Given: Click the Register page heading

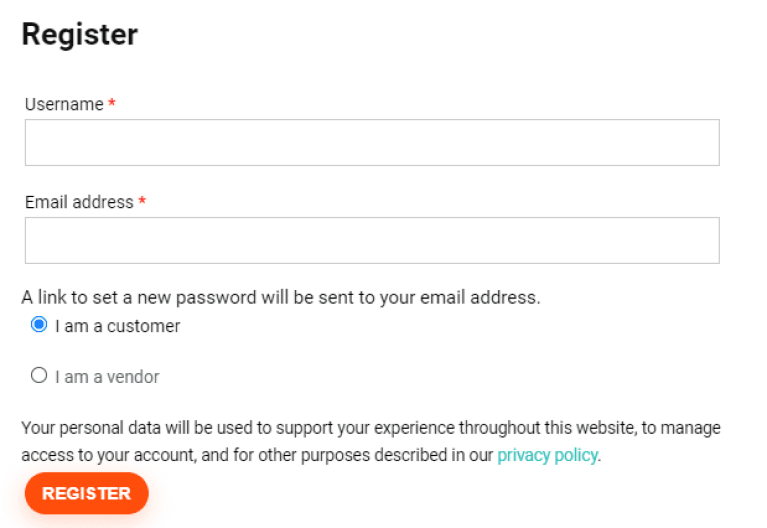Looking at the screenshot, I should (80, 35).
